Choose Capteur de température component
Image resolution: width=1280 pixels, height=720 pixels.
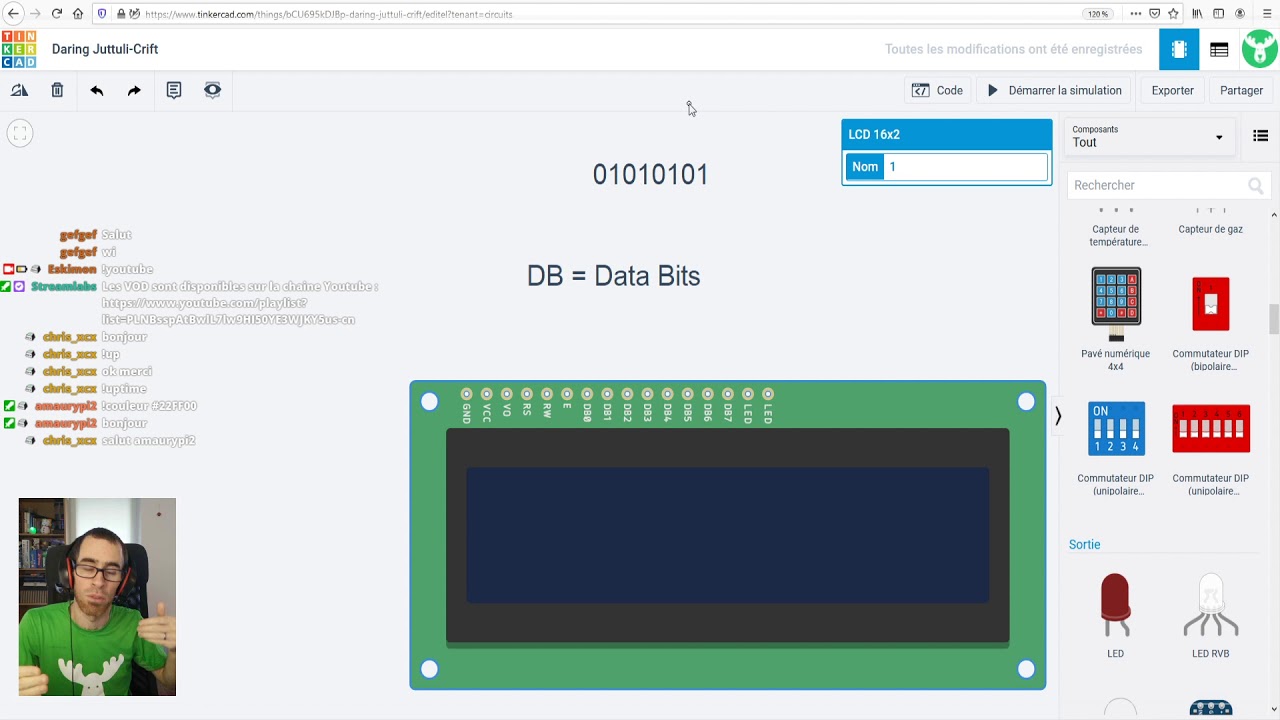pyautogui.click(x=1118, y=229)
